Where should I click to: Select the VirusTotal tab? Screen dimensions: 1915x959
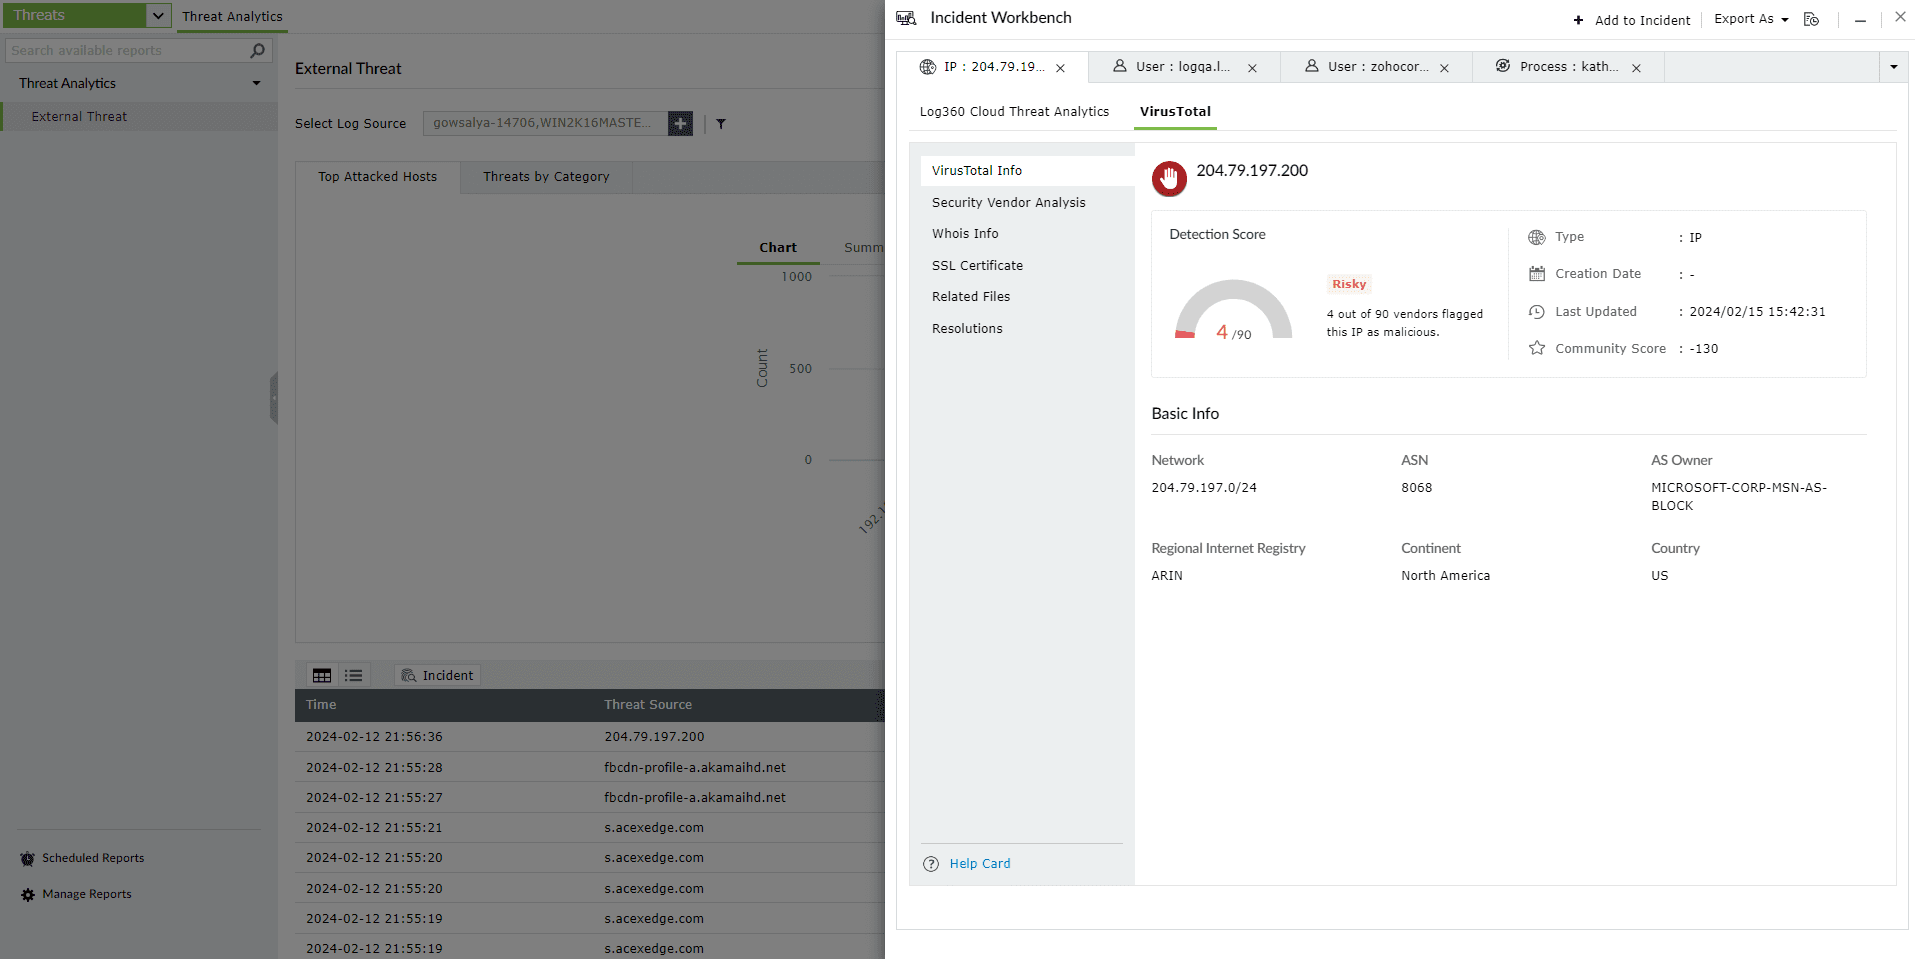[1175, 112]
